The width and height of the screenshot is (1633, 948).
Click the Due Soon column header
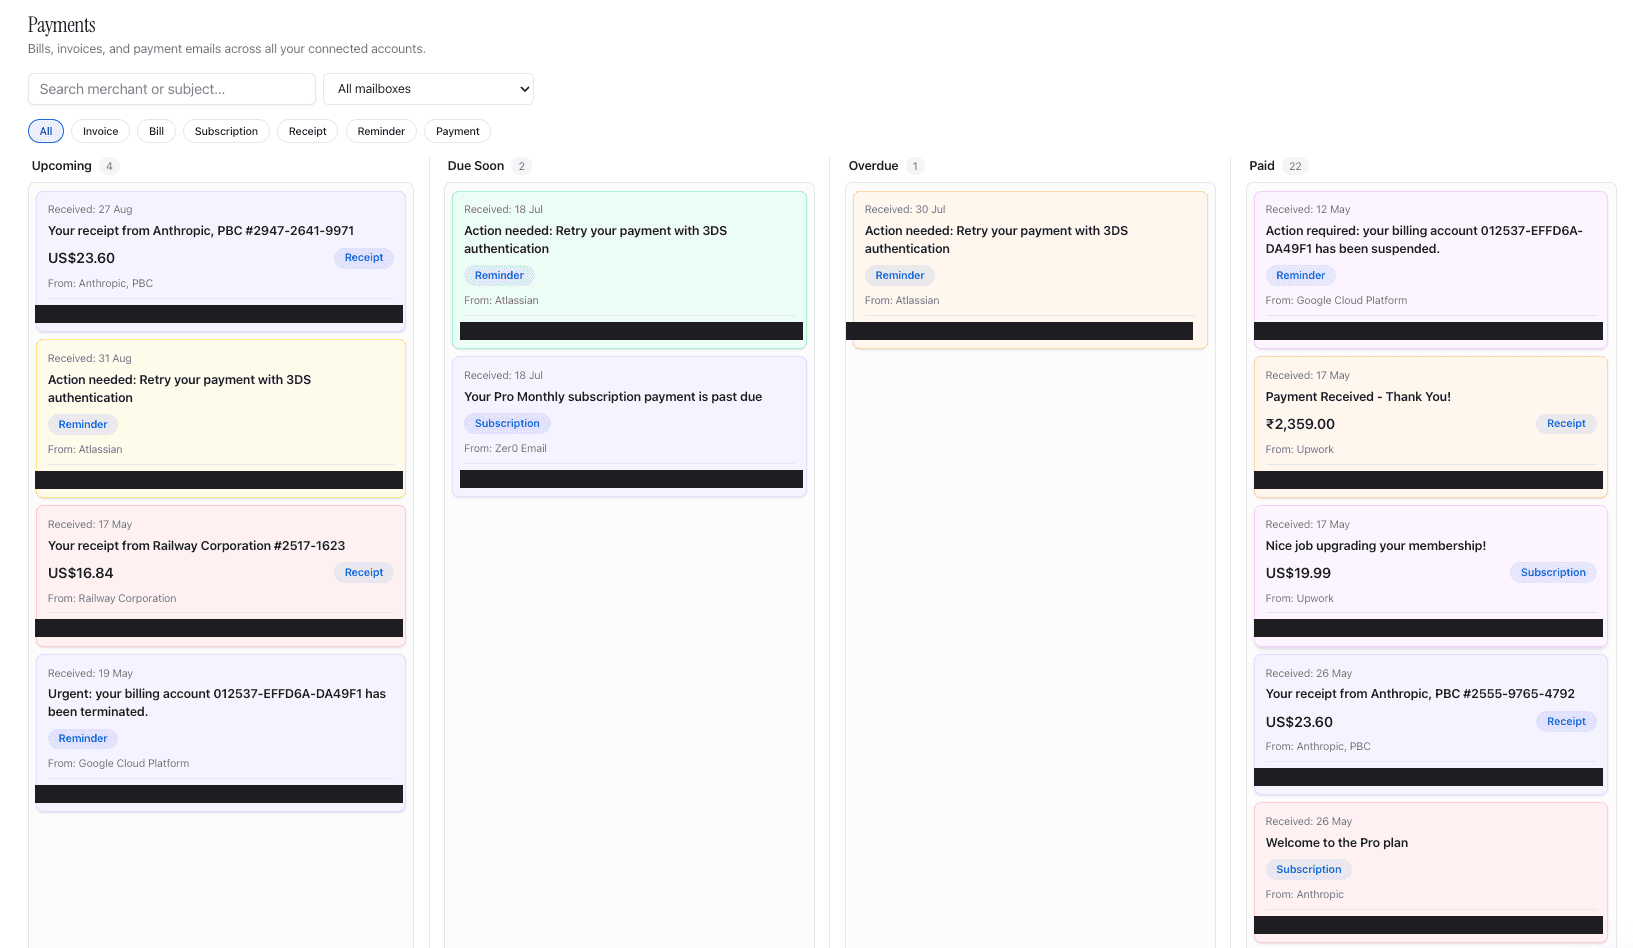coord(476,166)
